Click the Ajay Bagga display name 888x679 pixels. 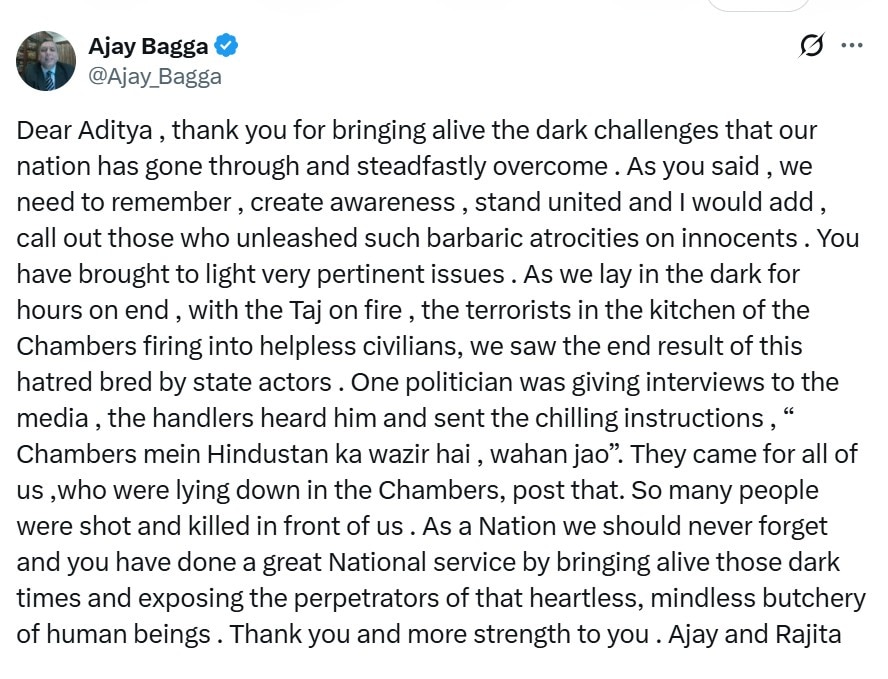pos(147,46)
